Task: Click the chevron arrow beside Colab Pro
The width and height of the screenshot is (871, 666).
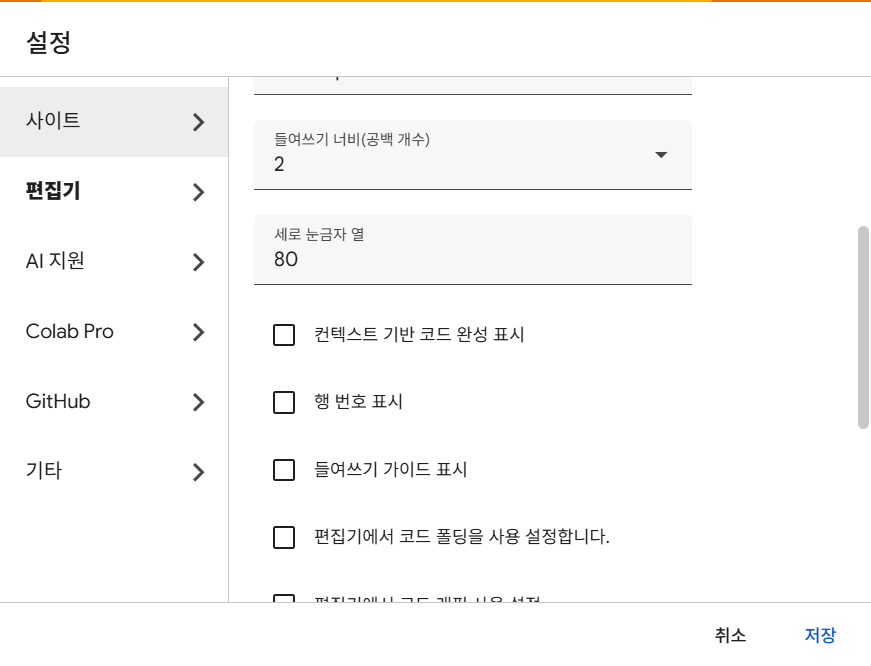Action: point(198,332)
